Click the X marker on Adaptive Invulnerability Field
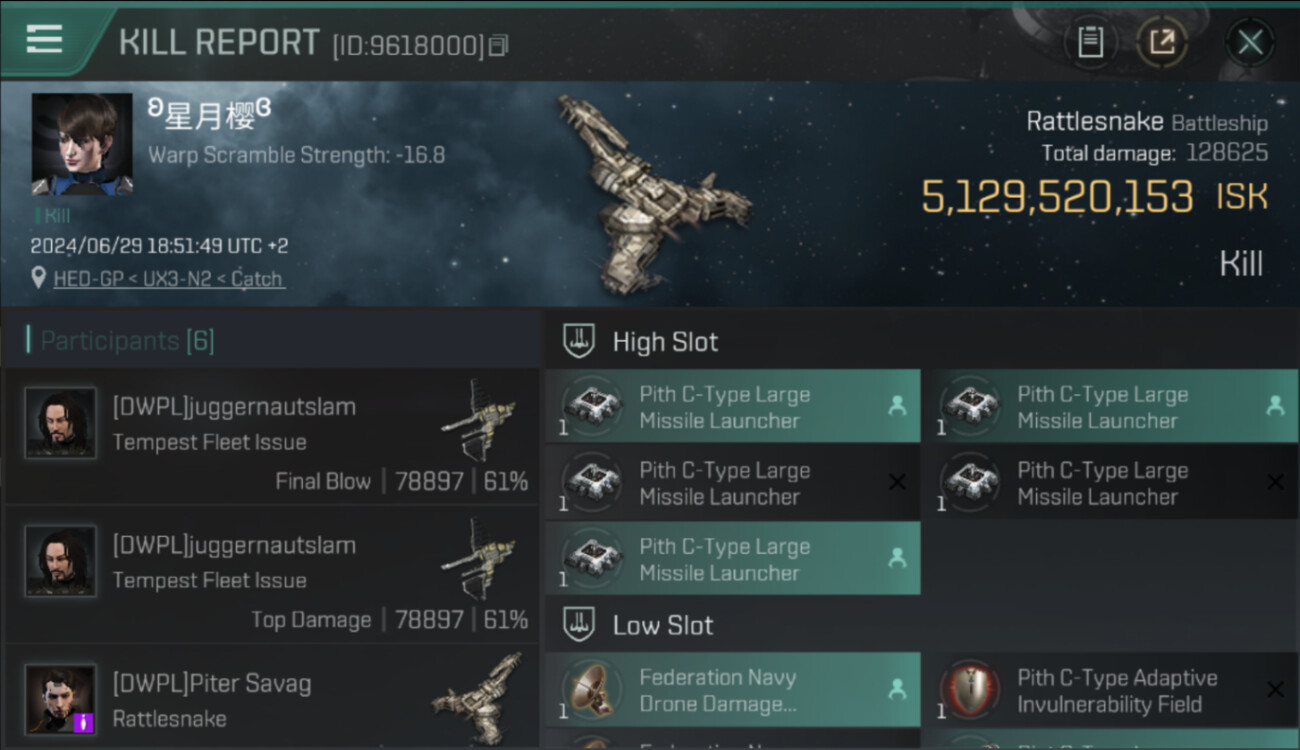This screenshot has height=750, width=1300. pyautogui.click(x=1274, y=689)
